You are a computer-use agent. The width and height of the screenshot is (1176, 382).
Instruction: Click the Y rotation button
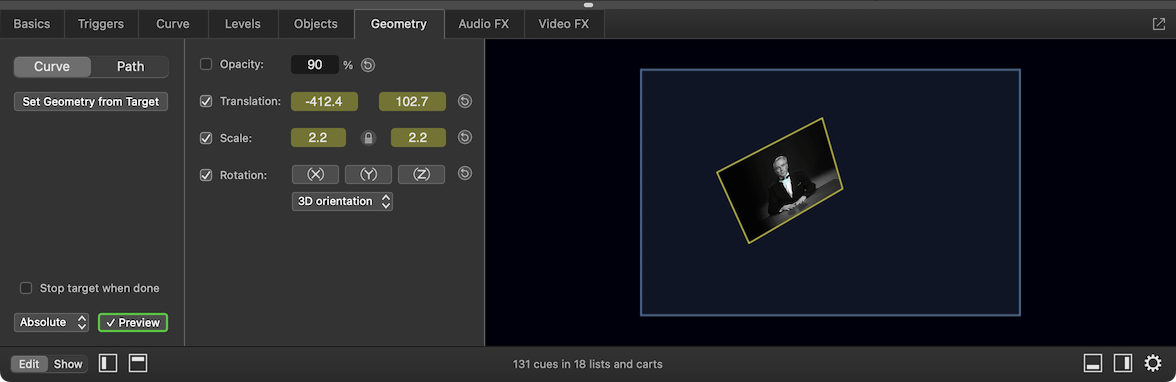click(368, 174)
